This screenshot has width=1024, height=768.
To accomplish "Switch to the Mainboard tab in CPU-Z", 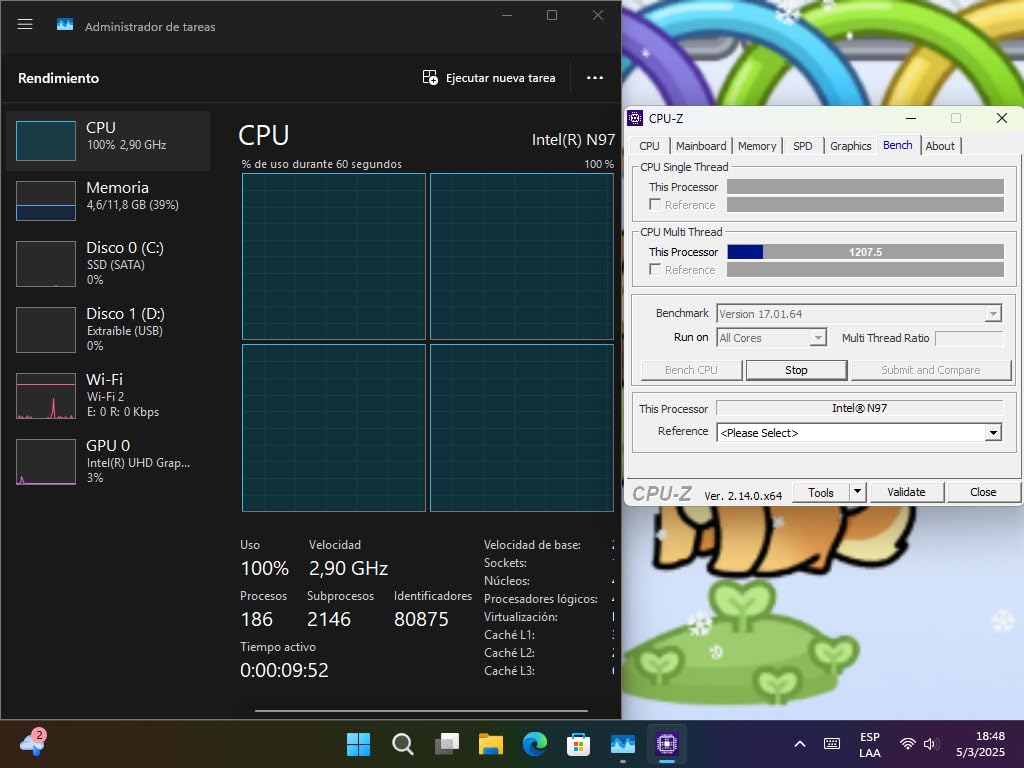I will (701, 146).
